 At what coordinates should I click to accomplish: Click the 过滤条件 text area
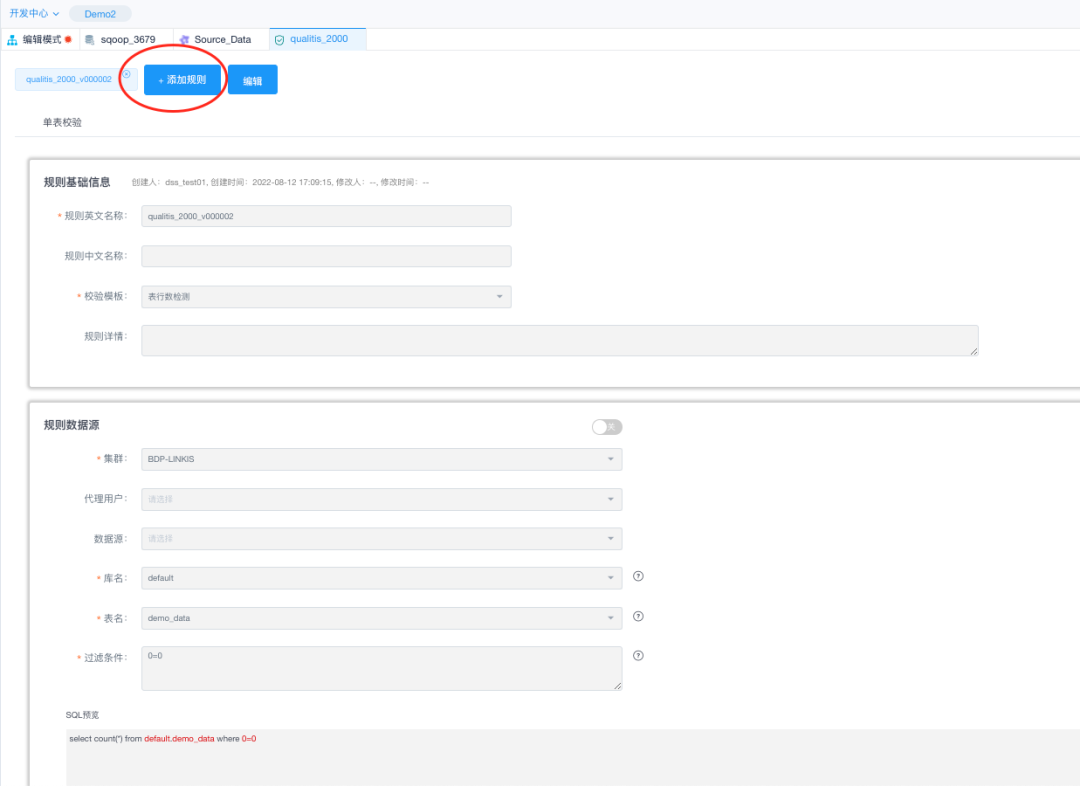click(x=381, y=668)
